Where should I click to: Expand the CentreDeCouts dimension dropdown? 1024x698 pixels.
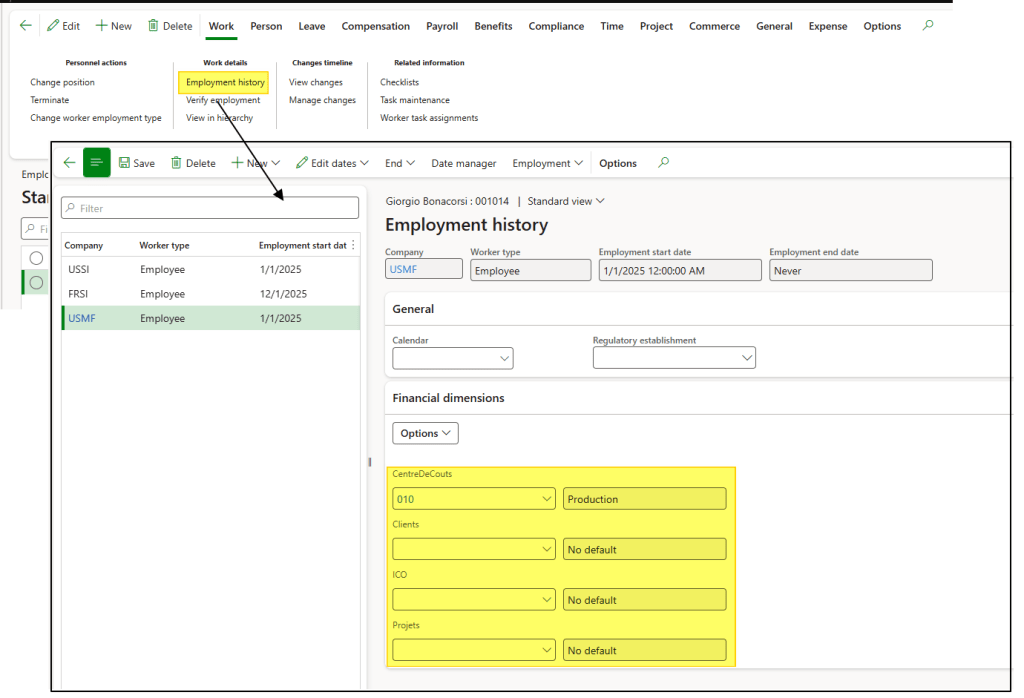tap(545, 499)
